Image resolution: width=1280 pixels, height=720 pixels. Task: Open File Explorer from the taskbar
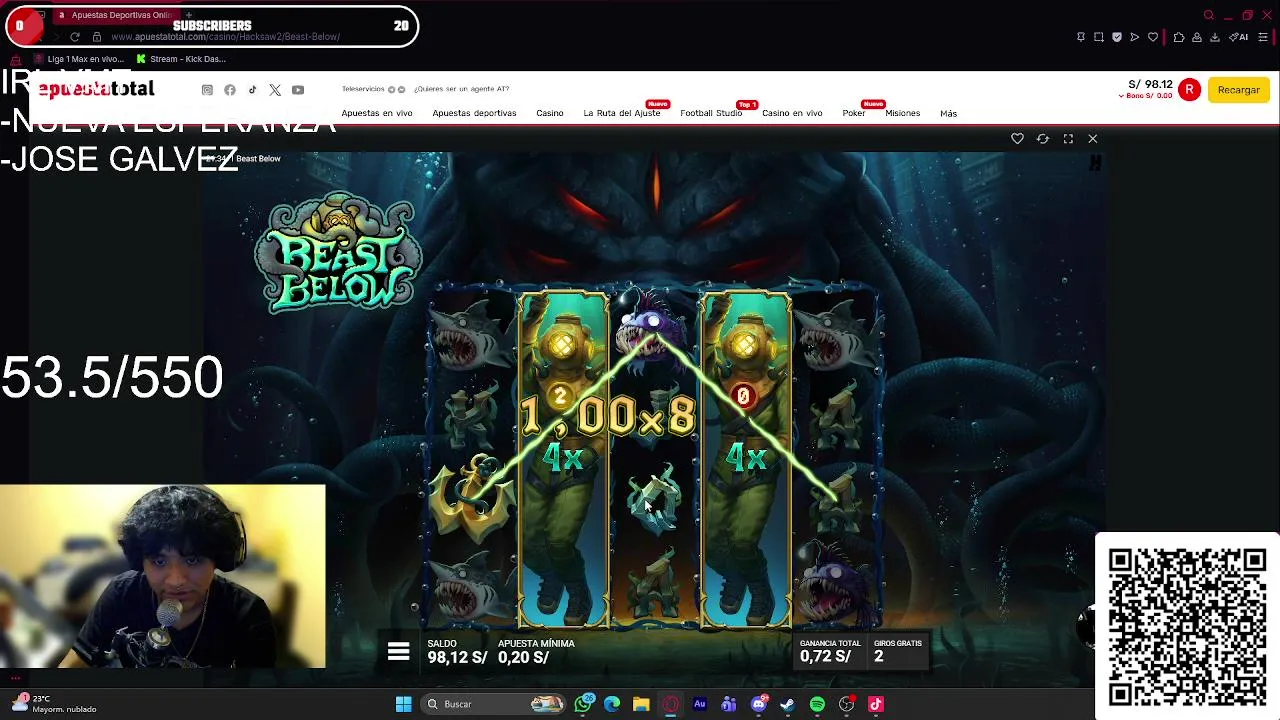click(x=641, y=704)
